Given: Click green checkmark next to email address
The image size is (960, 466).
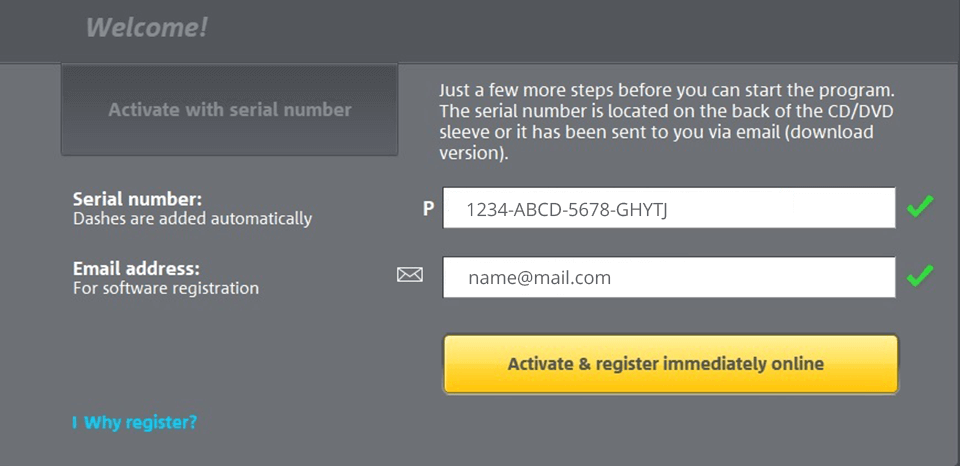Looking at the screenshot, I should [x=919, y=275].
